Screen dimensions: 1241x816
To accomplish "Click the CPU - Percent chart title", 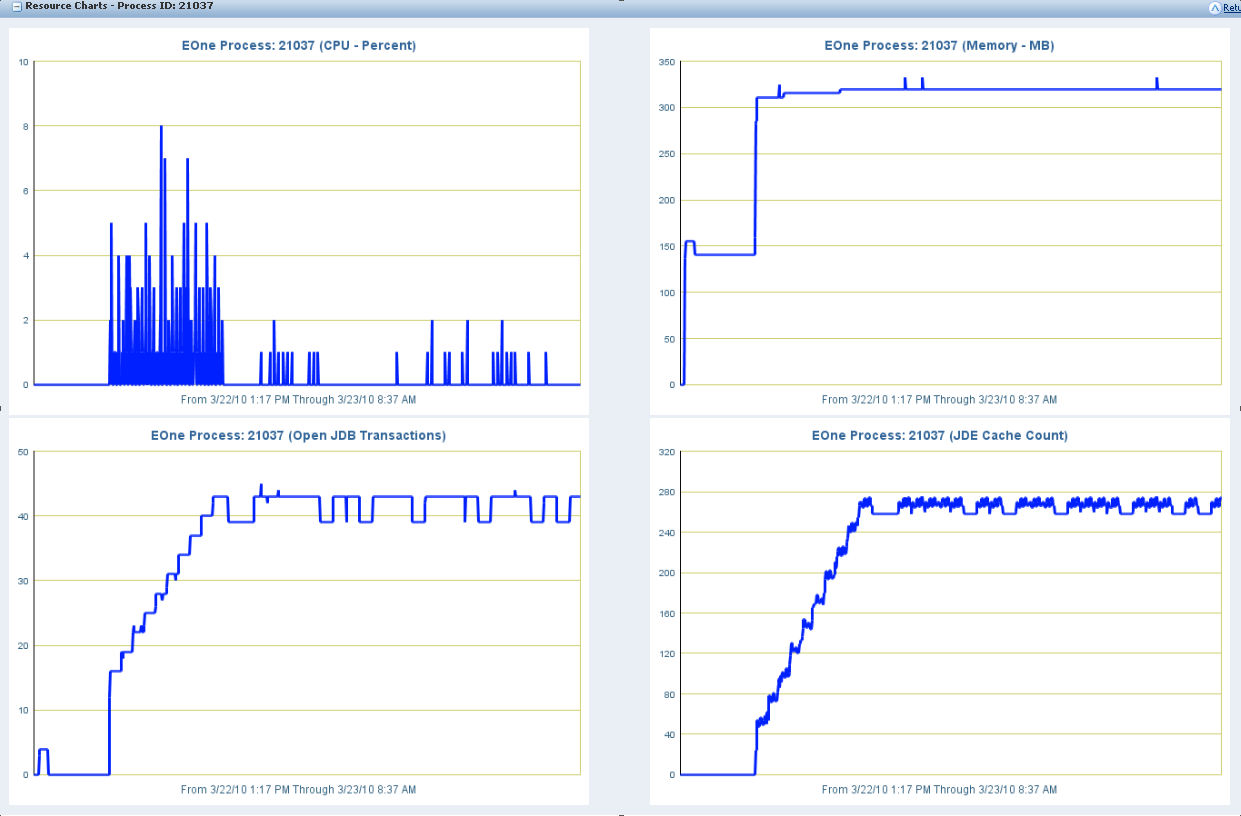I will click(299, 45).
